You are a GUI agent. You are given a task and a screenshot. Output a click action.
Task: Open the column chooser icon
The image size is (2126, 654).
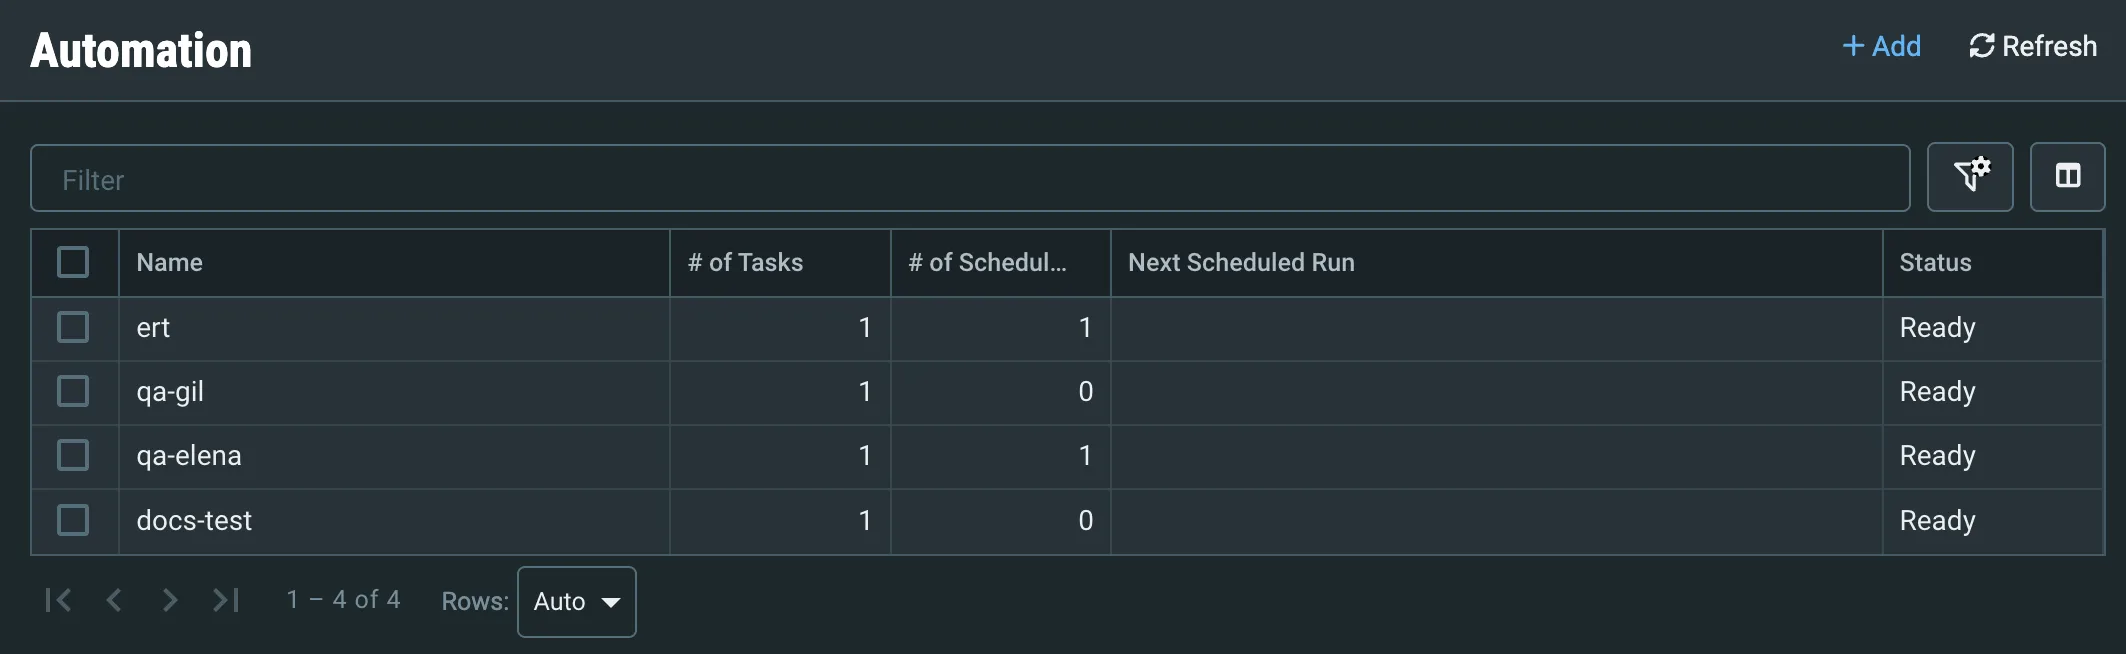(x=2067, y=177)
